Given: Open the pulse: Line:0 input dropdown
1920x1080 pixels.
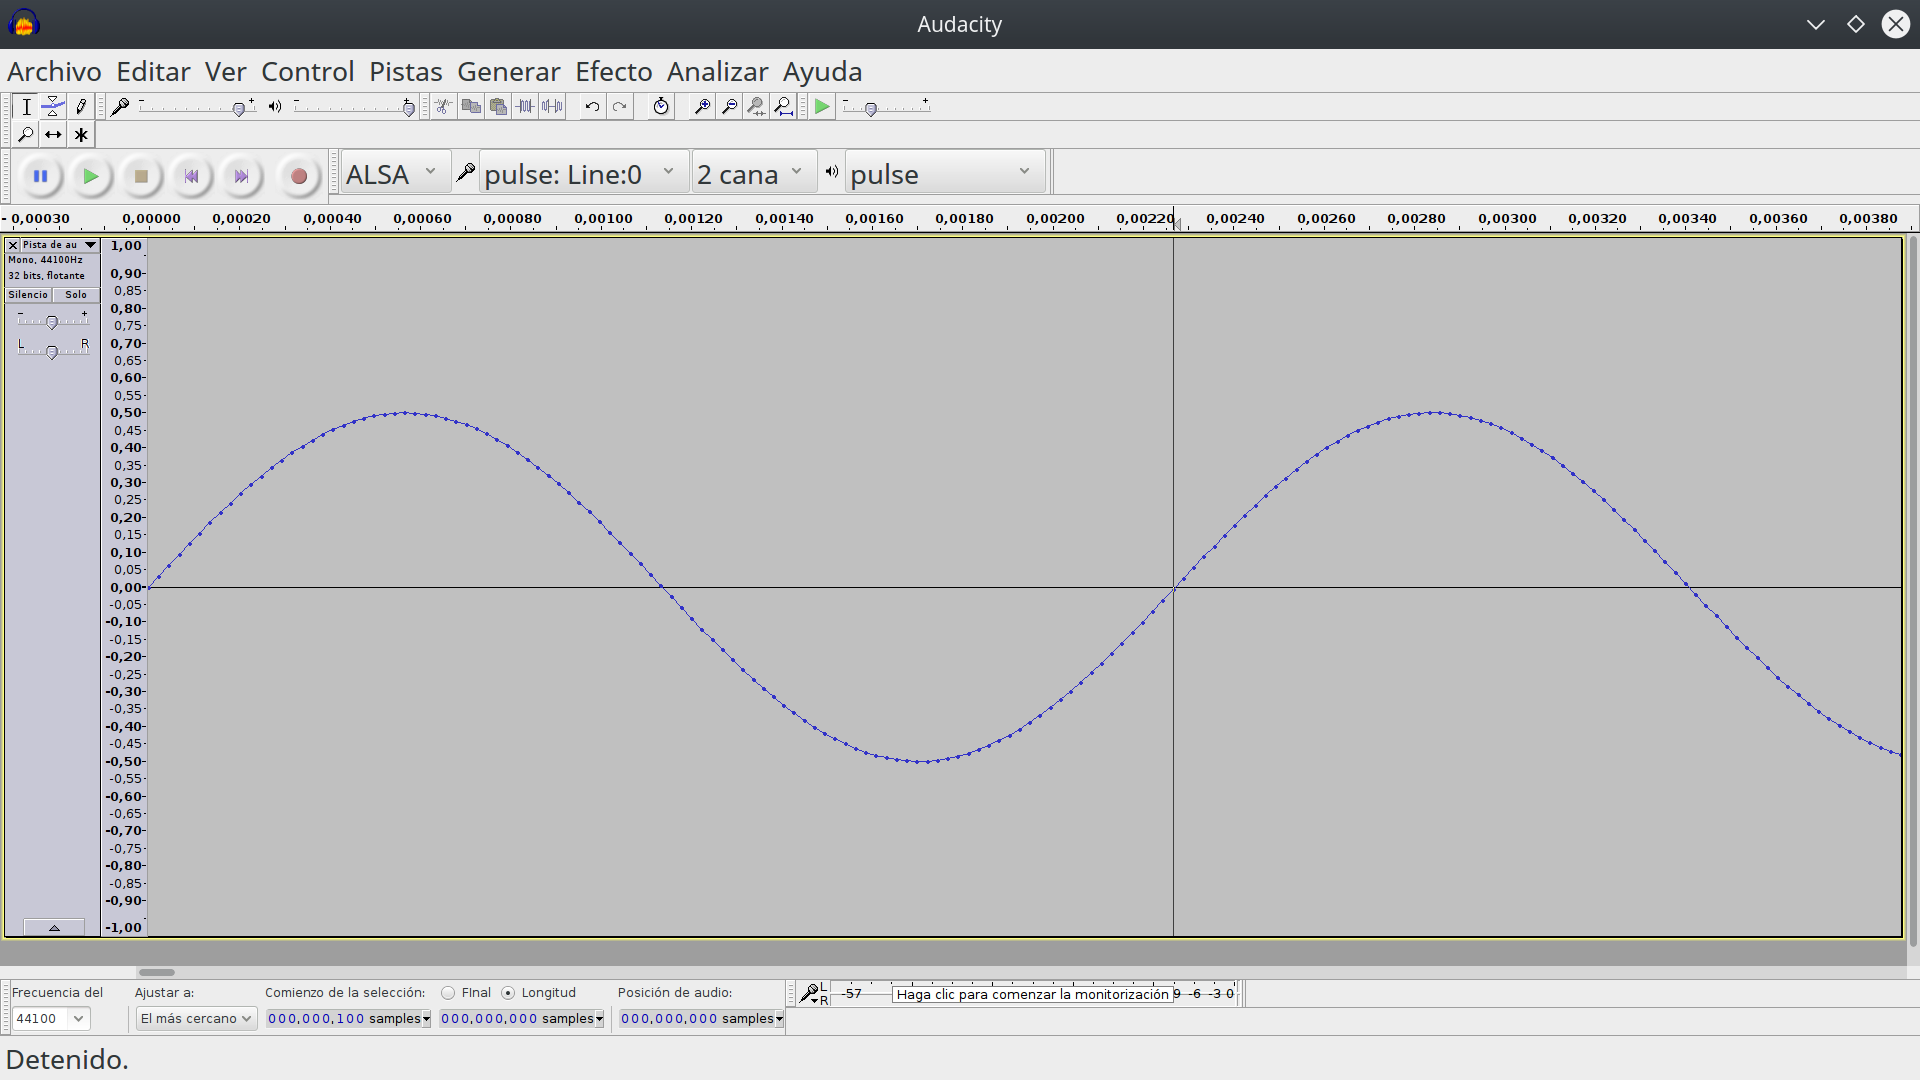Looking at the screenshot, I should (582, 174).
